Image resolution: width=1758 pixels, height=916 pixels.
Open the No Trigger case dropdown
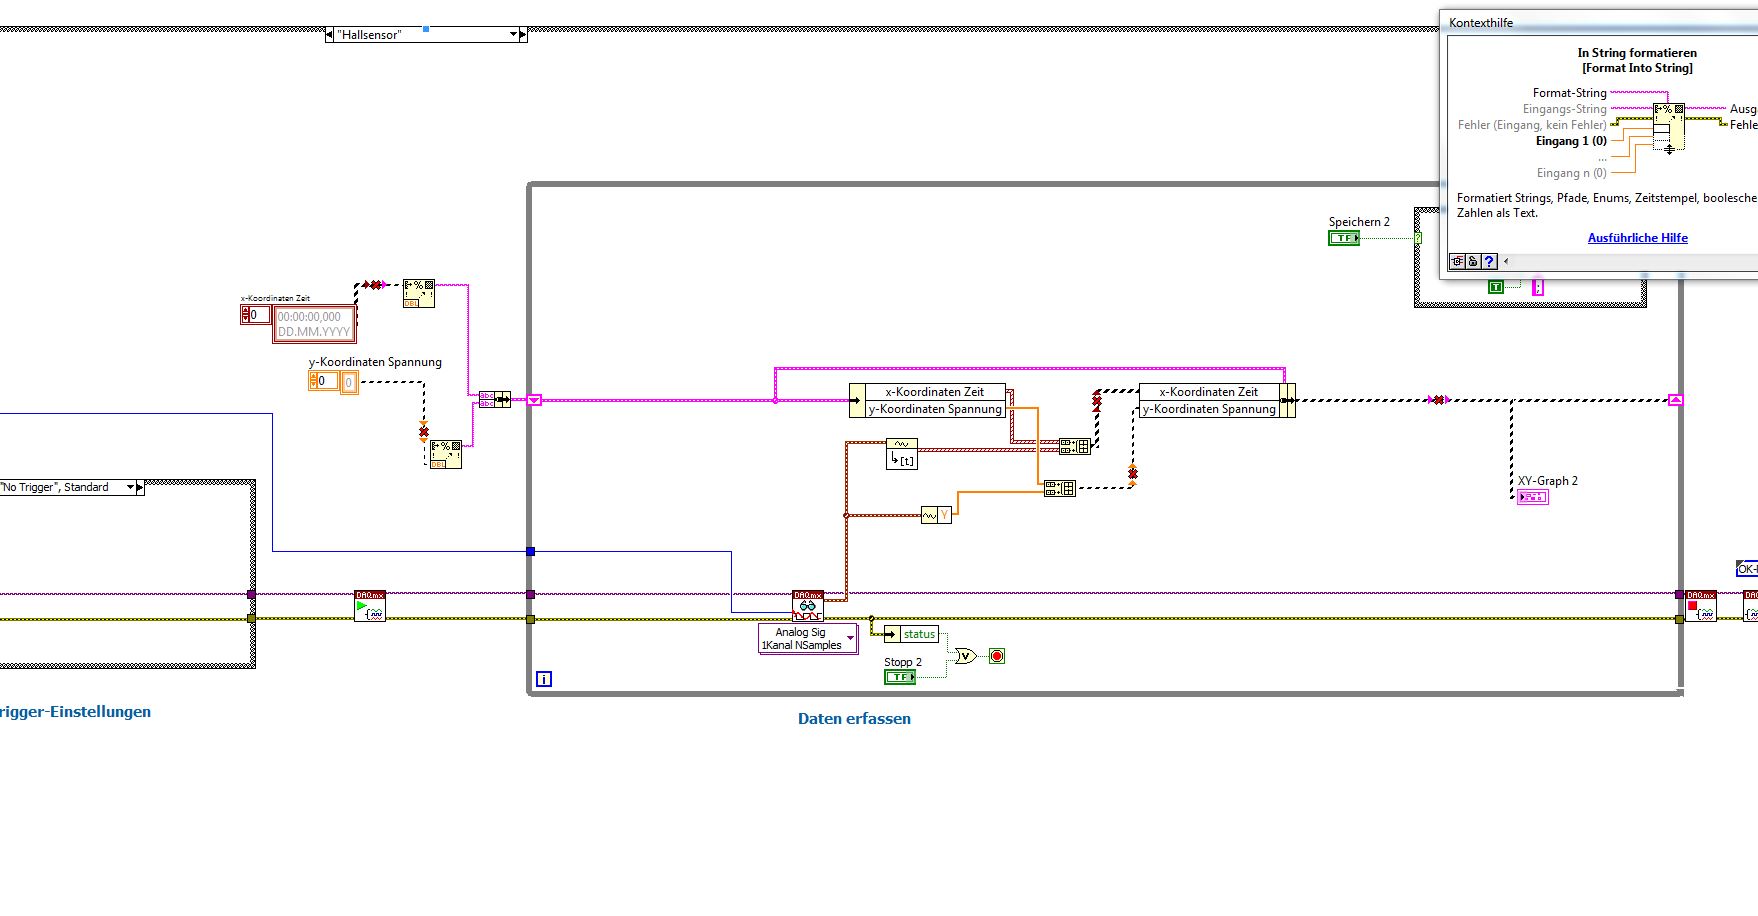click(x=130, y=488)
